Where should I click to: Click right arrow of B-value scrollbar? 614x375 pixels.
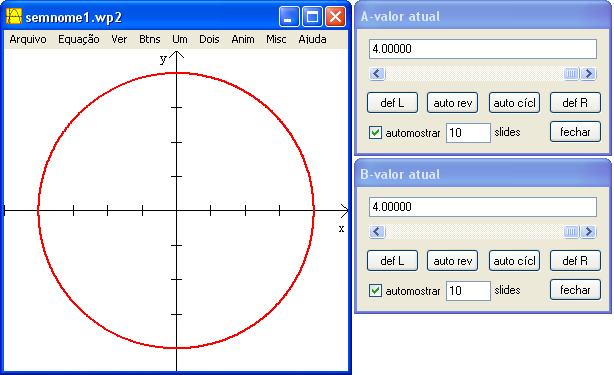tap(588, 232)
